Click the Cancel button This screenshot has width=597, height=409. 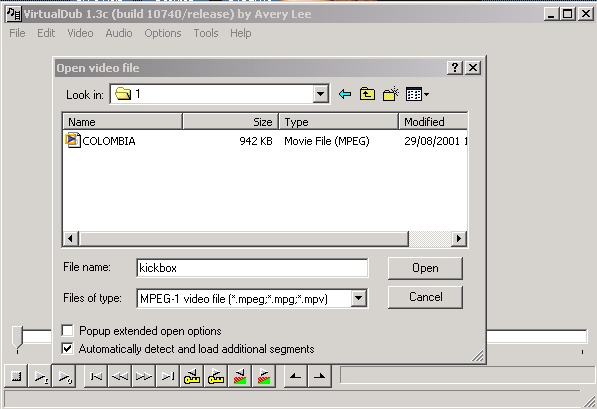tap(425, 297)
